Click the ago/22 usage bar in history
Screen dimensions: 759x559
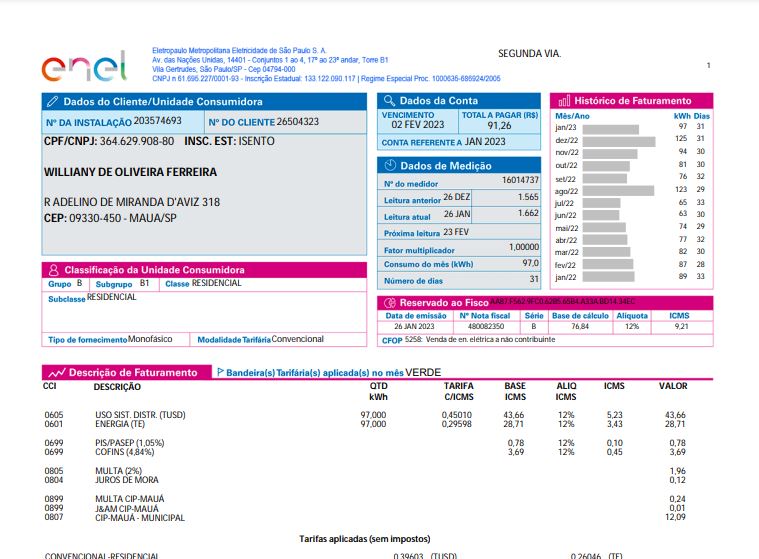tap(618, 191)
